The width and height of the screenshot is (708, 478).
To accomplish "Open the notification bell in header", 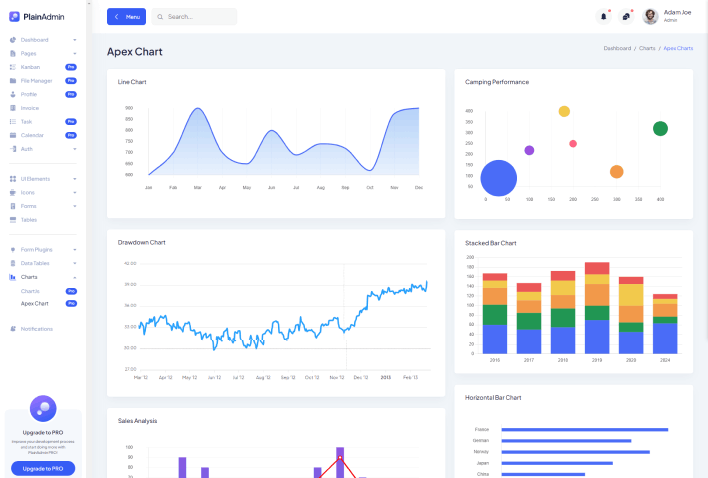I will pyautogui.click(x=603, y=17).
